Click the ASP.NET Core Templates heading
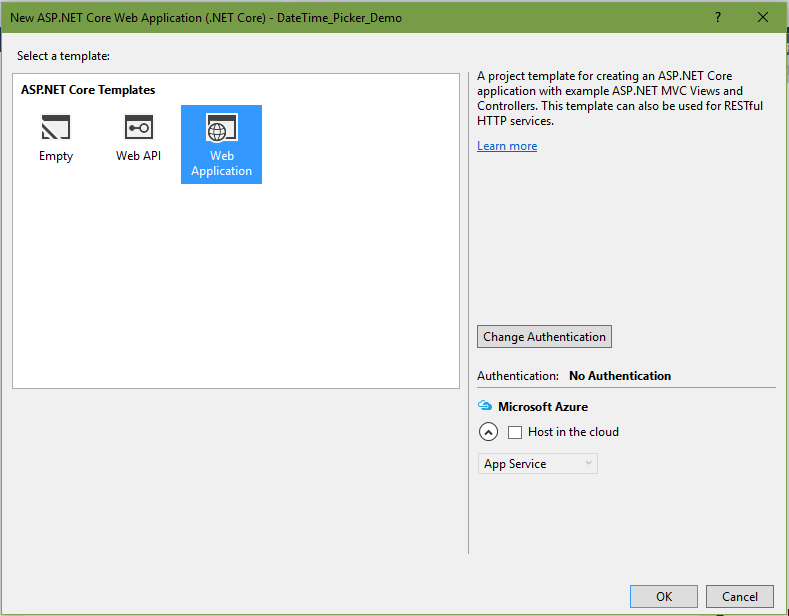Screen dimensions: 789x616 [88, 90]
